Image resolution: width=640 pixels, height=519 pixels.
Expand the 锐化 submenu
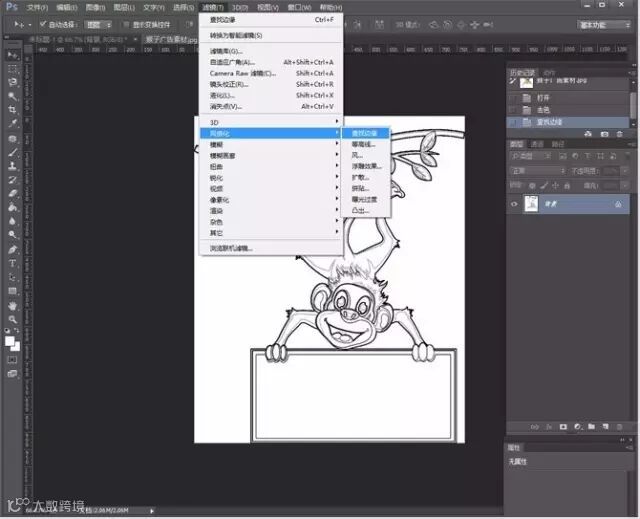coord(271,178)
